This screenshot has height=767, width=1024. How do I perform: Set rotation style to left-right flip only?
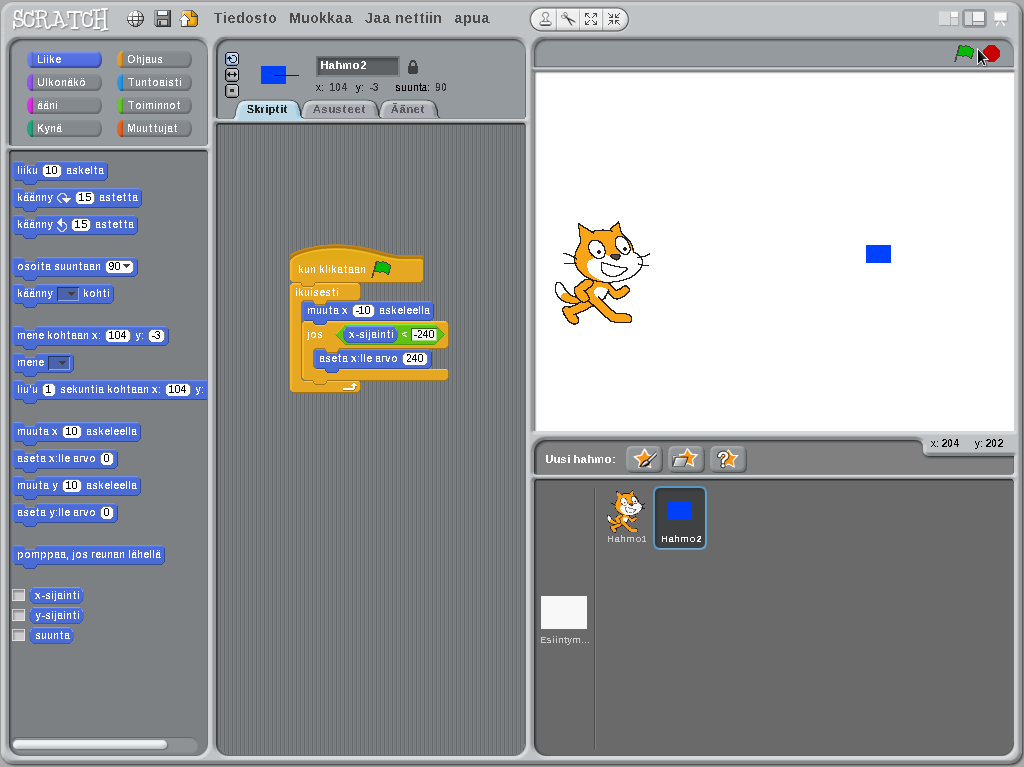(232, 75)
